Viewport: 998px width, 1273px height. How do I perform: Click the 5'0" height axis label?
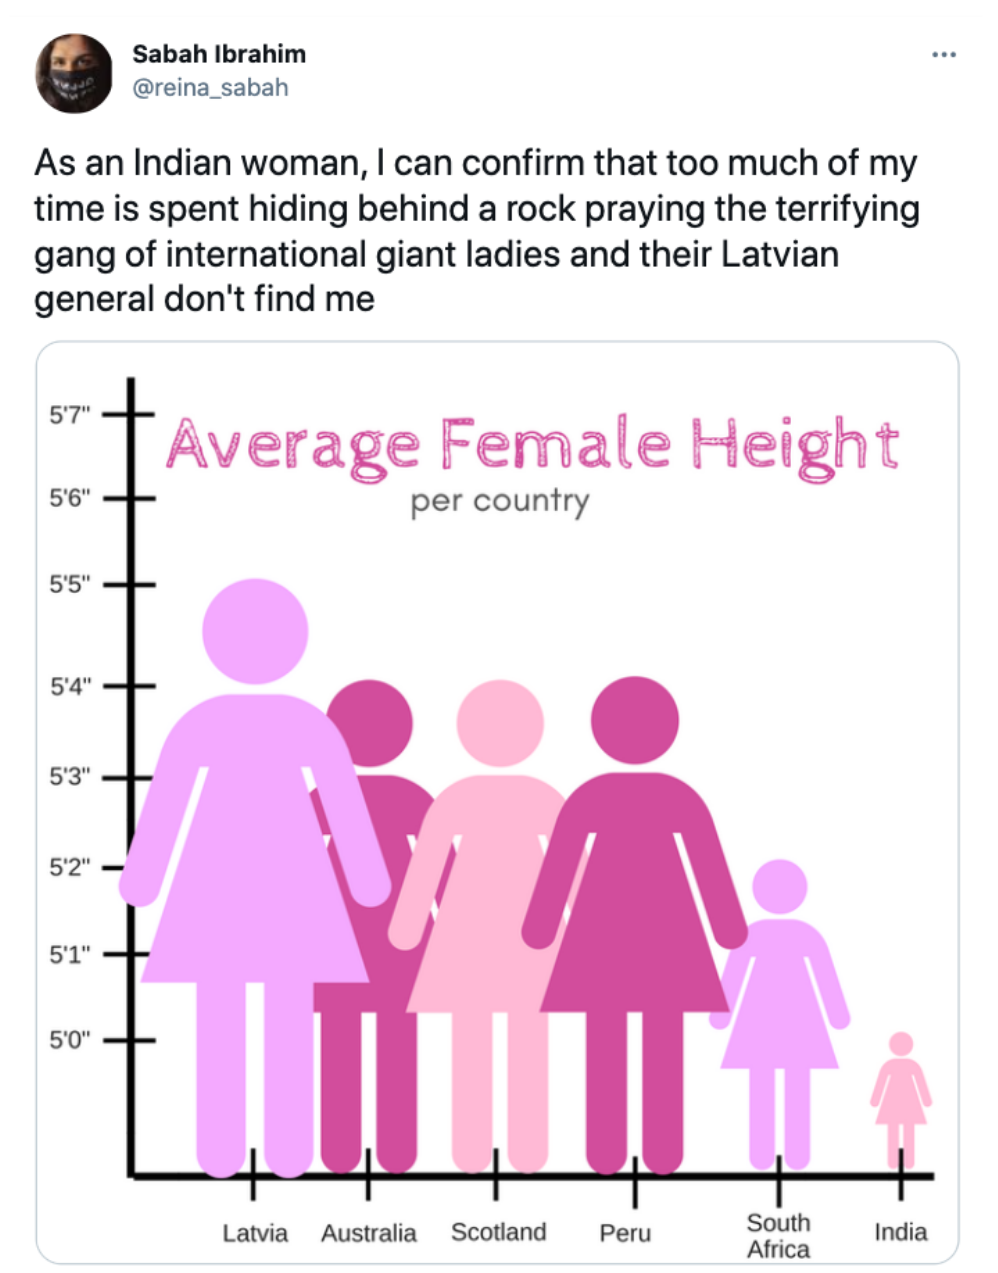[70, 1040]
